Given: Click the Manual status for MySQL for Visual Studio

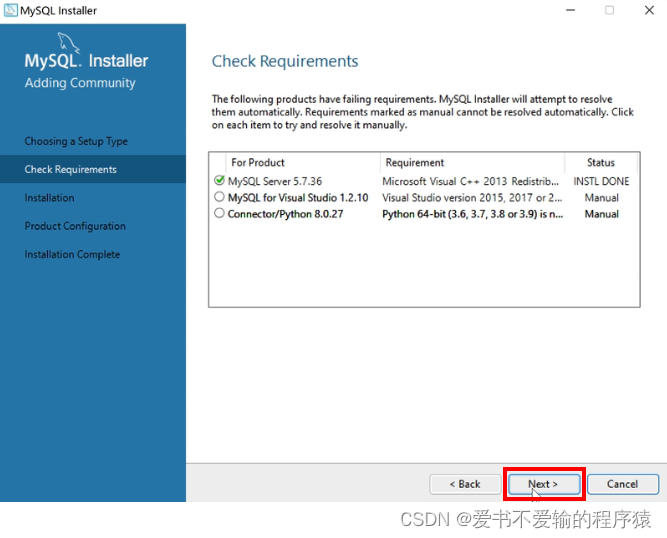Looking at the screenshot, I should (x=601, y=198).
